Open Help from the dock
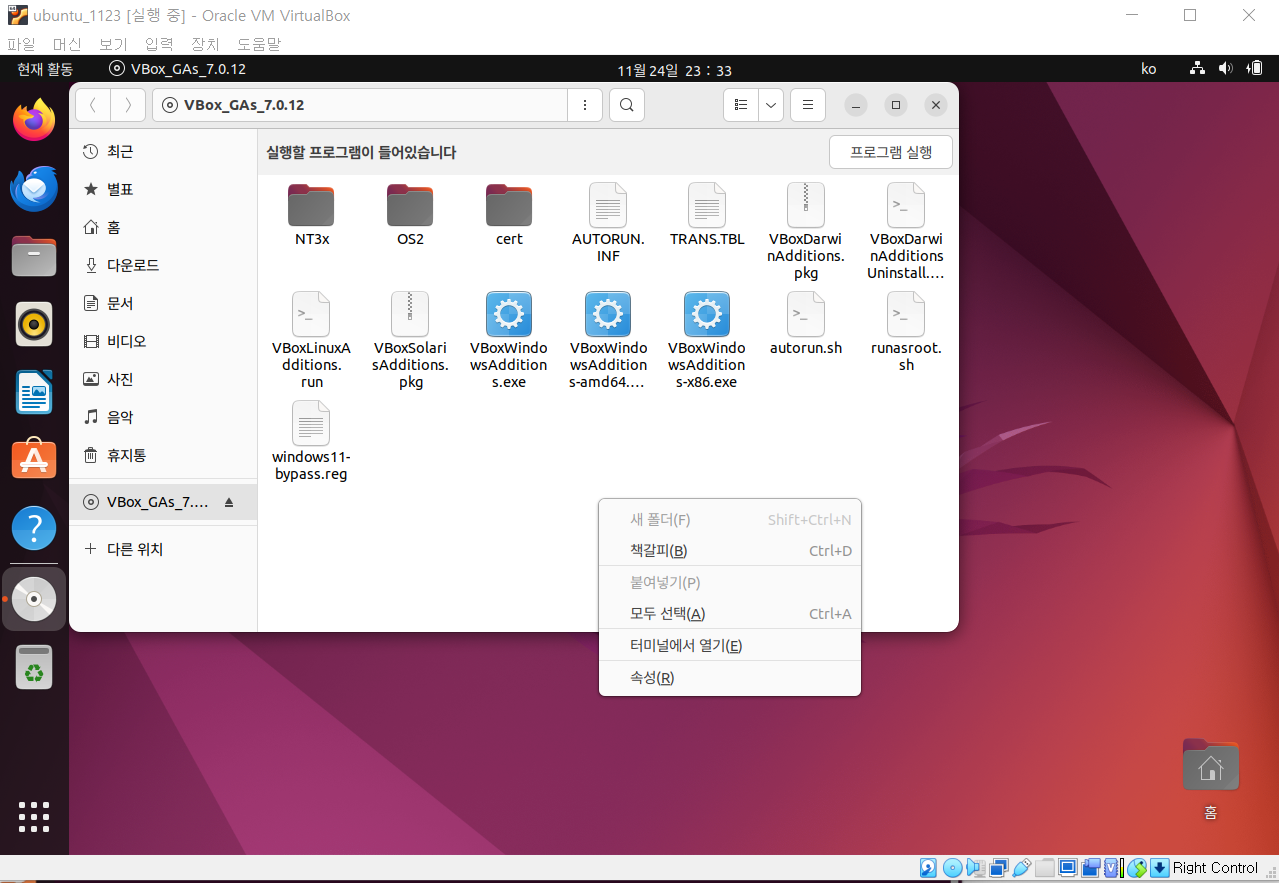The height and width of the screenshot is (883, 1279). [34, 527]
